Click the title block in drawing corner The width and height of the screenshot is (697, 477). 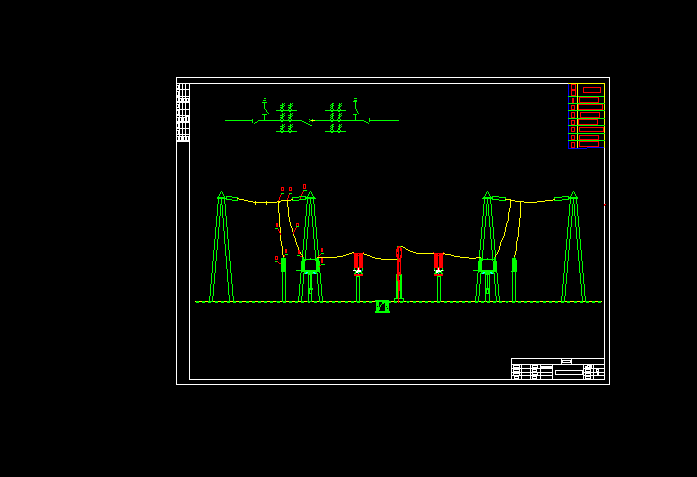click(557, 369)
